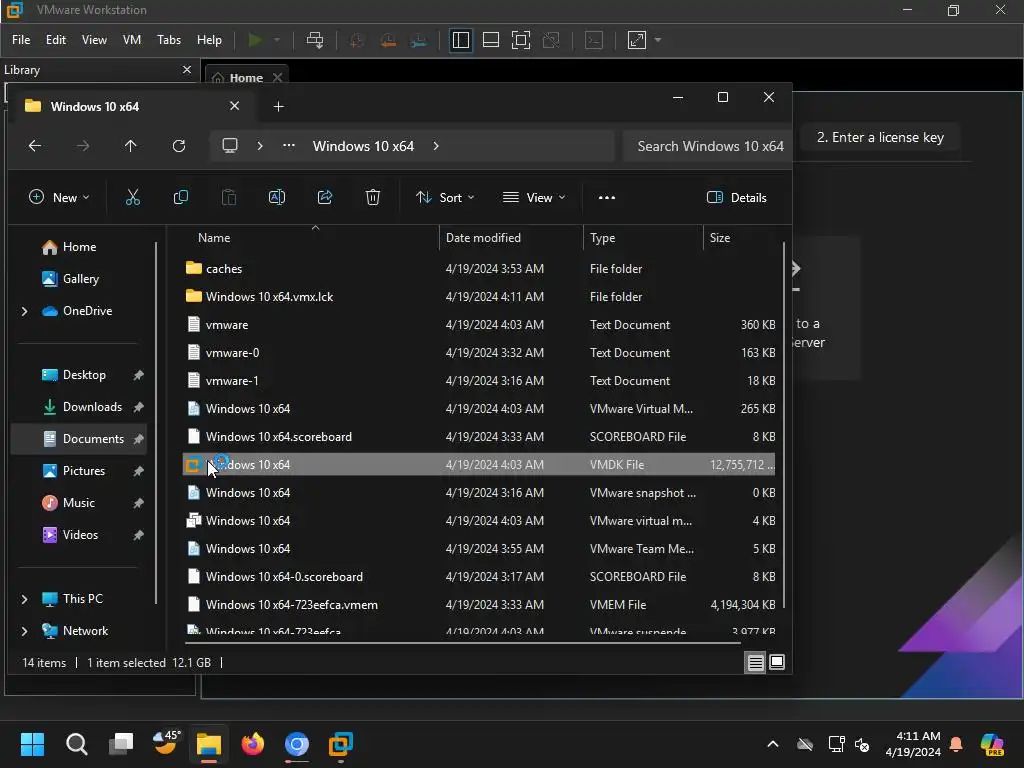Open the VMware File menu
Viewport: 1024px width, 768px height.
[21, 40]
